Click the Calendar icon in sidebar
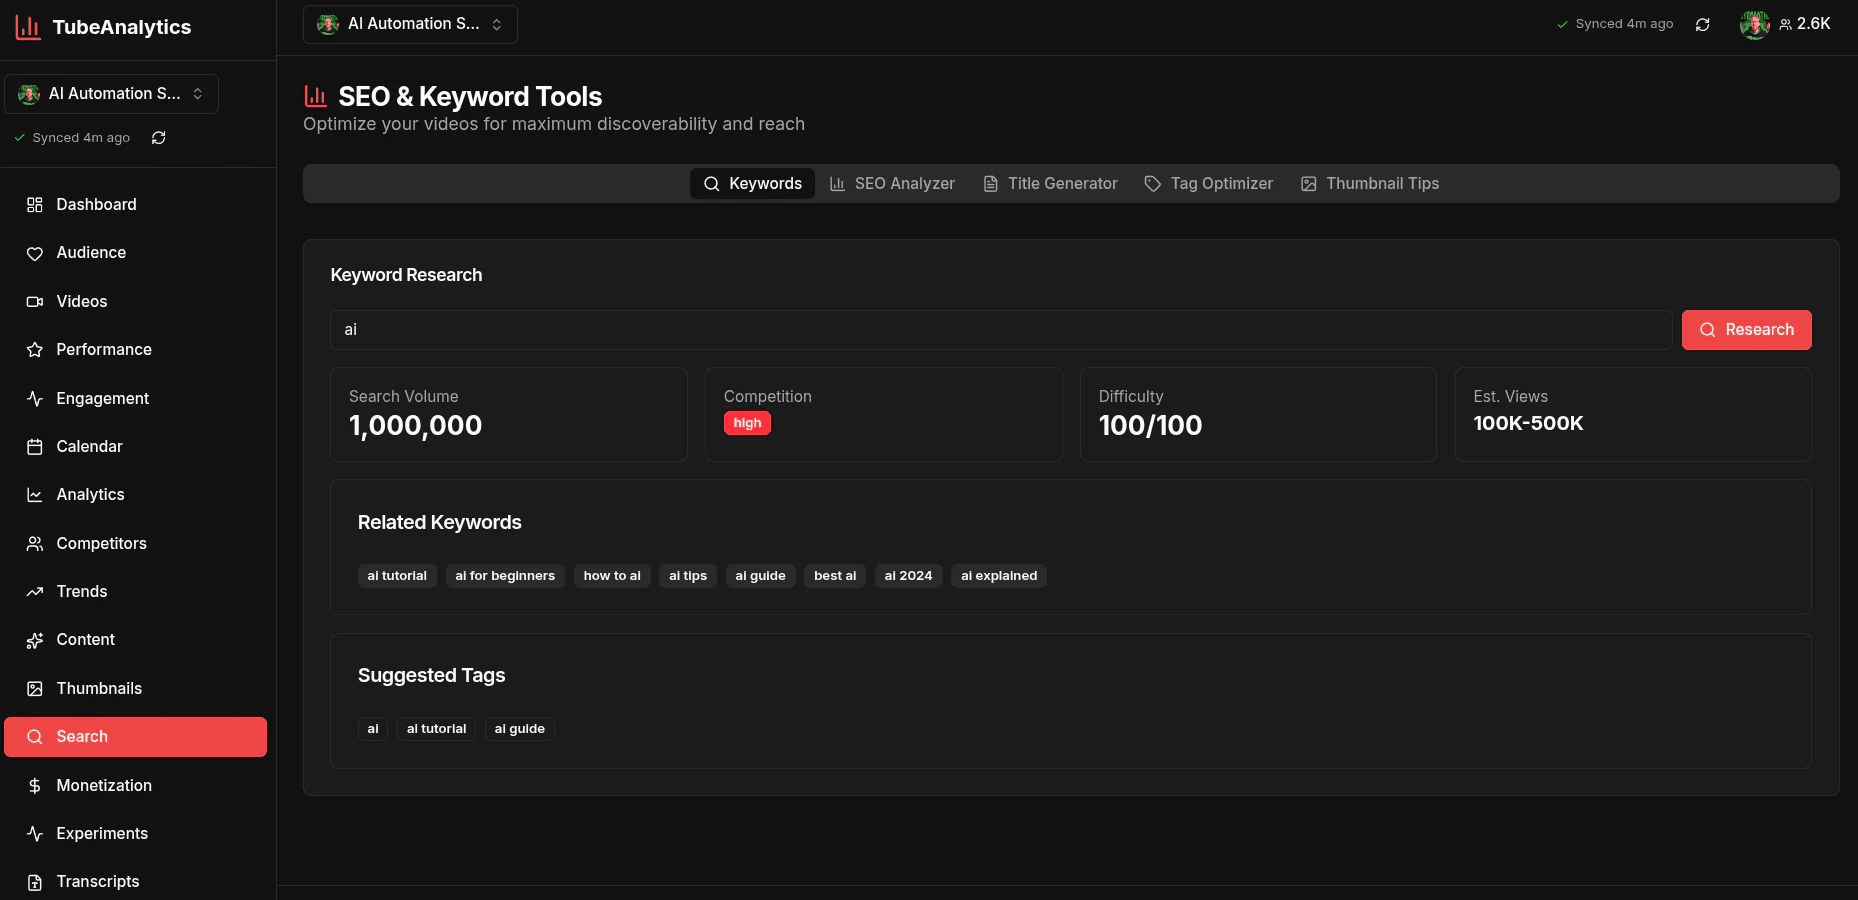Screen dimensions: 1858x900 click(x=34, y=446)
